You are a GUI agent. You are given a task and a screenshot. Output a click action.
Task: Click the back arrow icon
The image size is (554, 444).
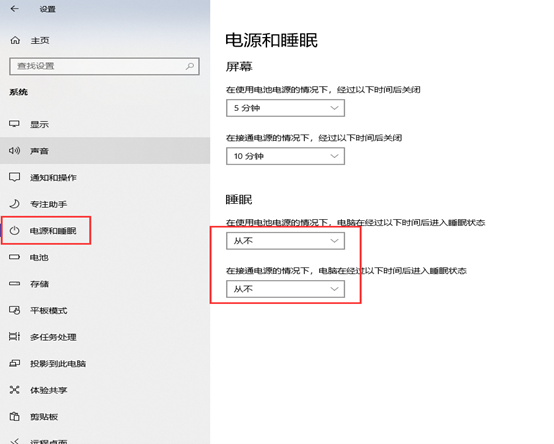point(14,9)
